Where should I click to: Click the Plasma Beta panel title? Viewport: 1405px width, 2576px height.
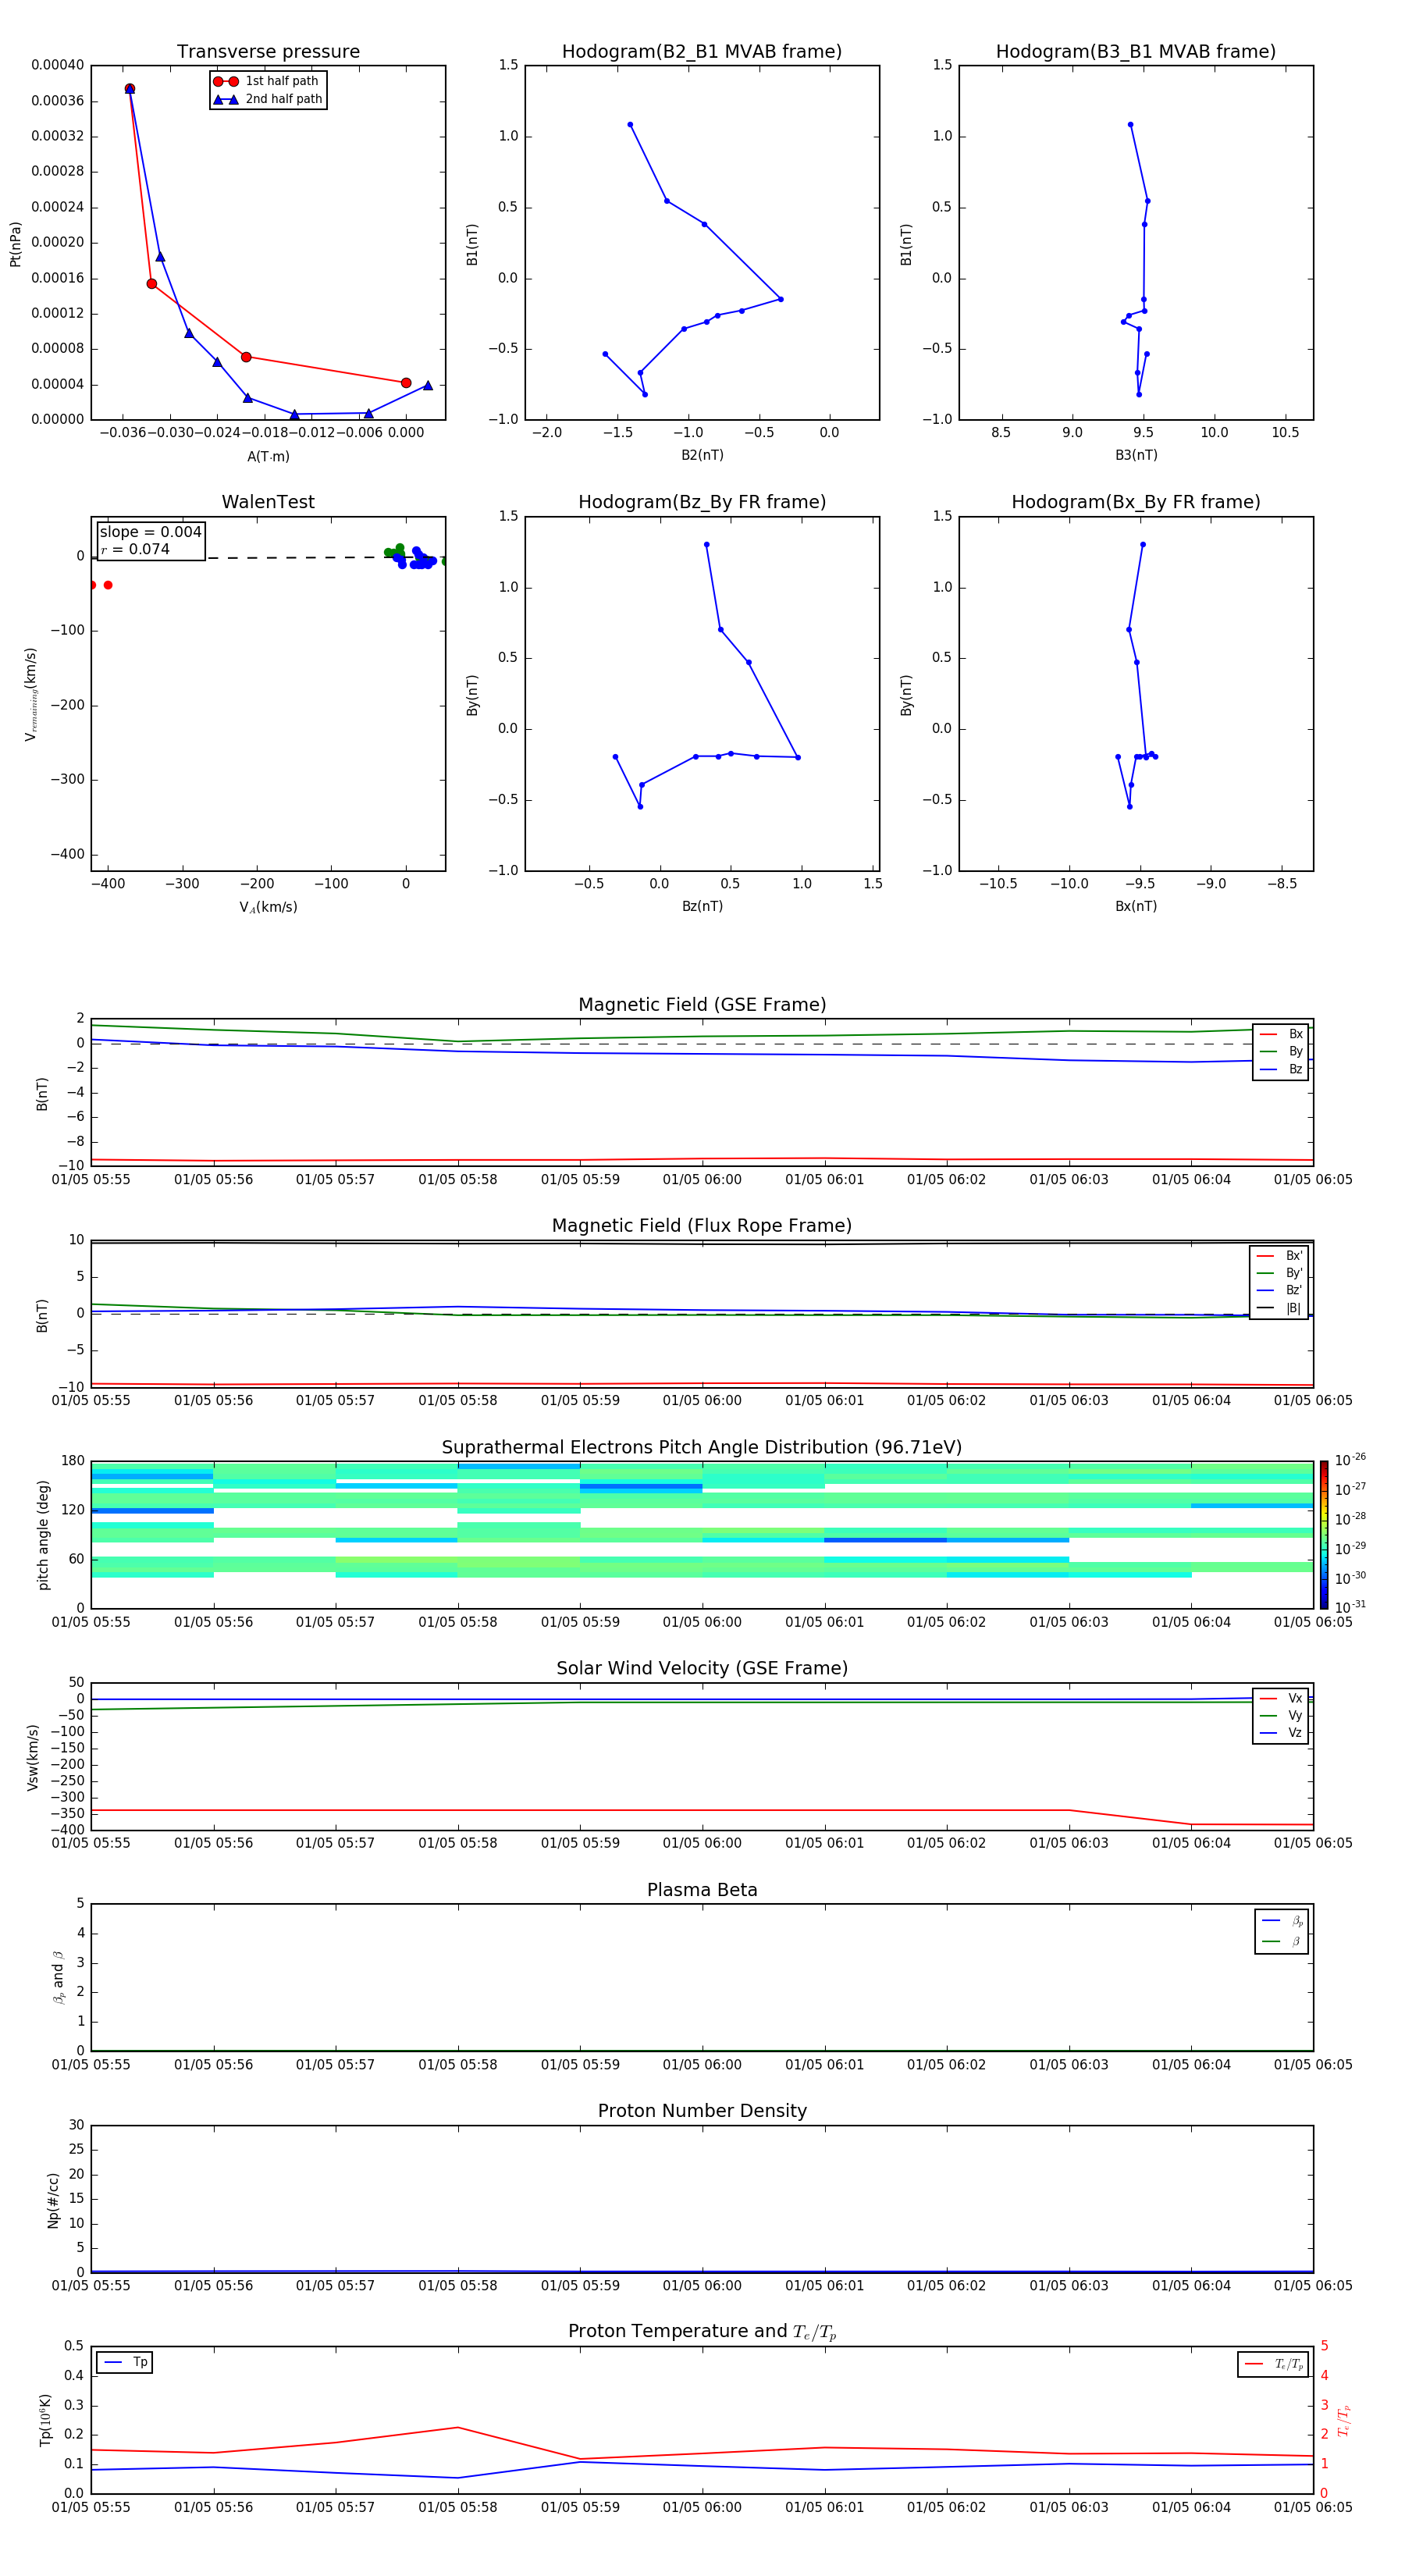pos(701,1890)
